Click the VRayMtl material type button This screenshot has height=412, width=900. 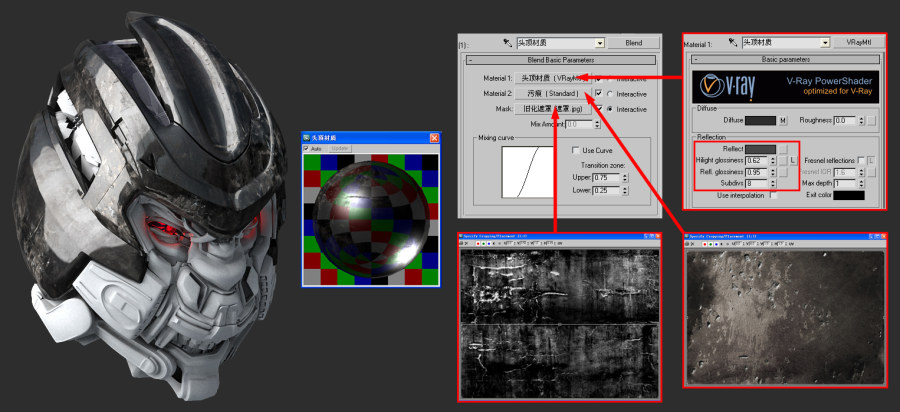pyautogui.click(x=860, y=44)
